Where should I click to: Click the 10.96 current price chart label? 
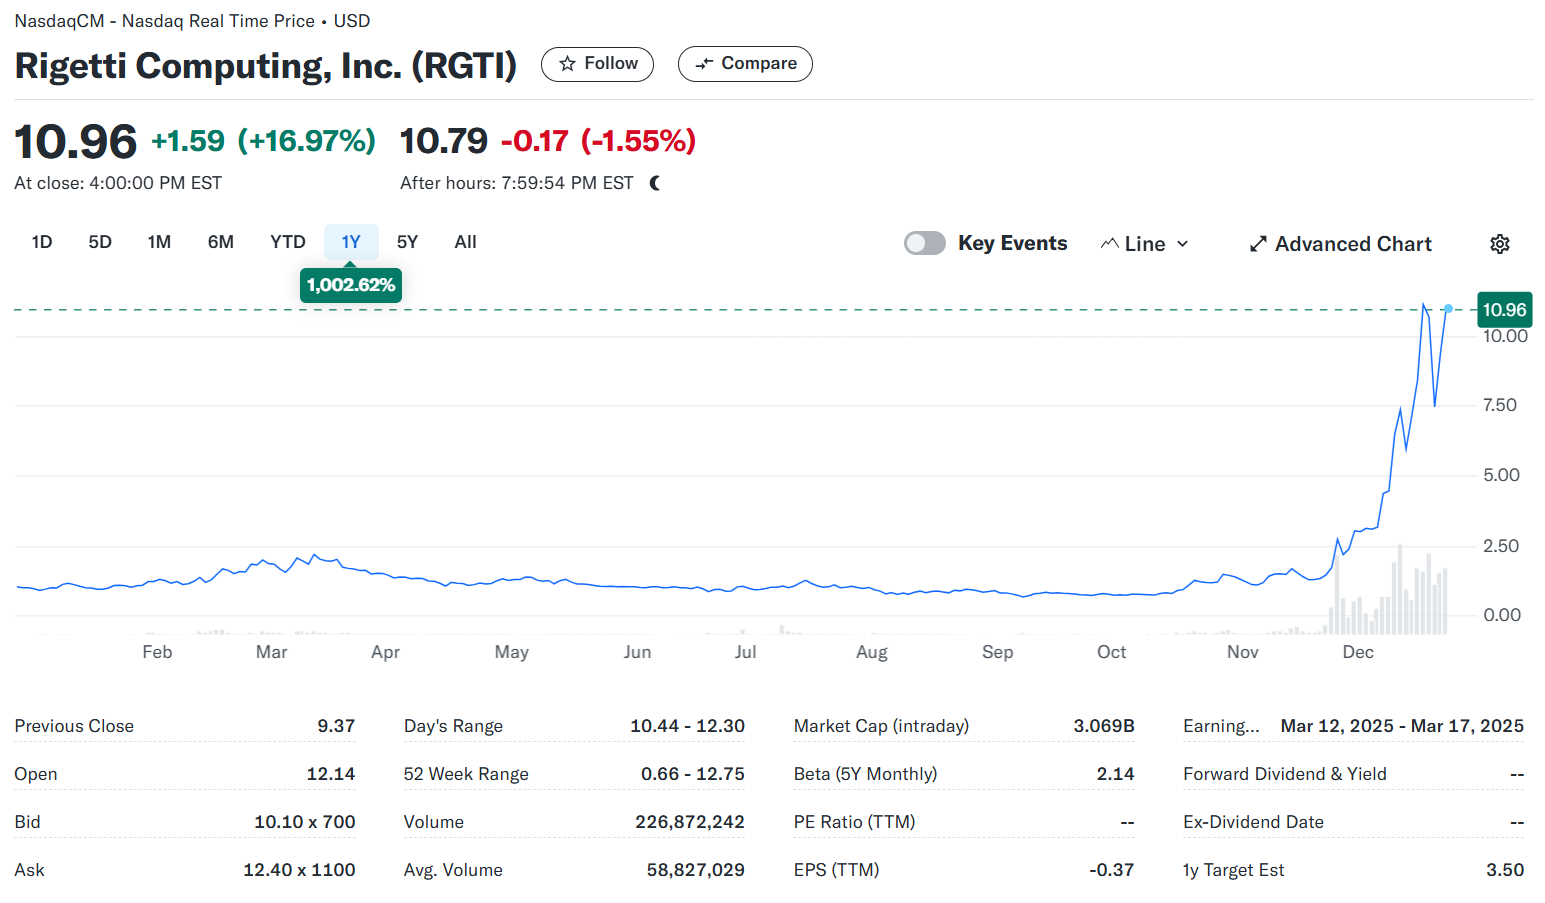click(x=1504, y=310)
